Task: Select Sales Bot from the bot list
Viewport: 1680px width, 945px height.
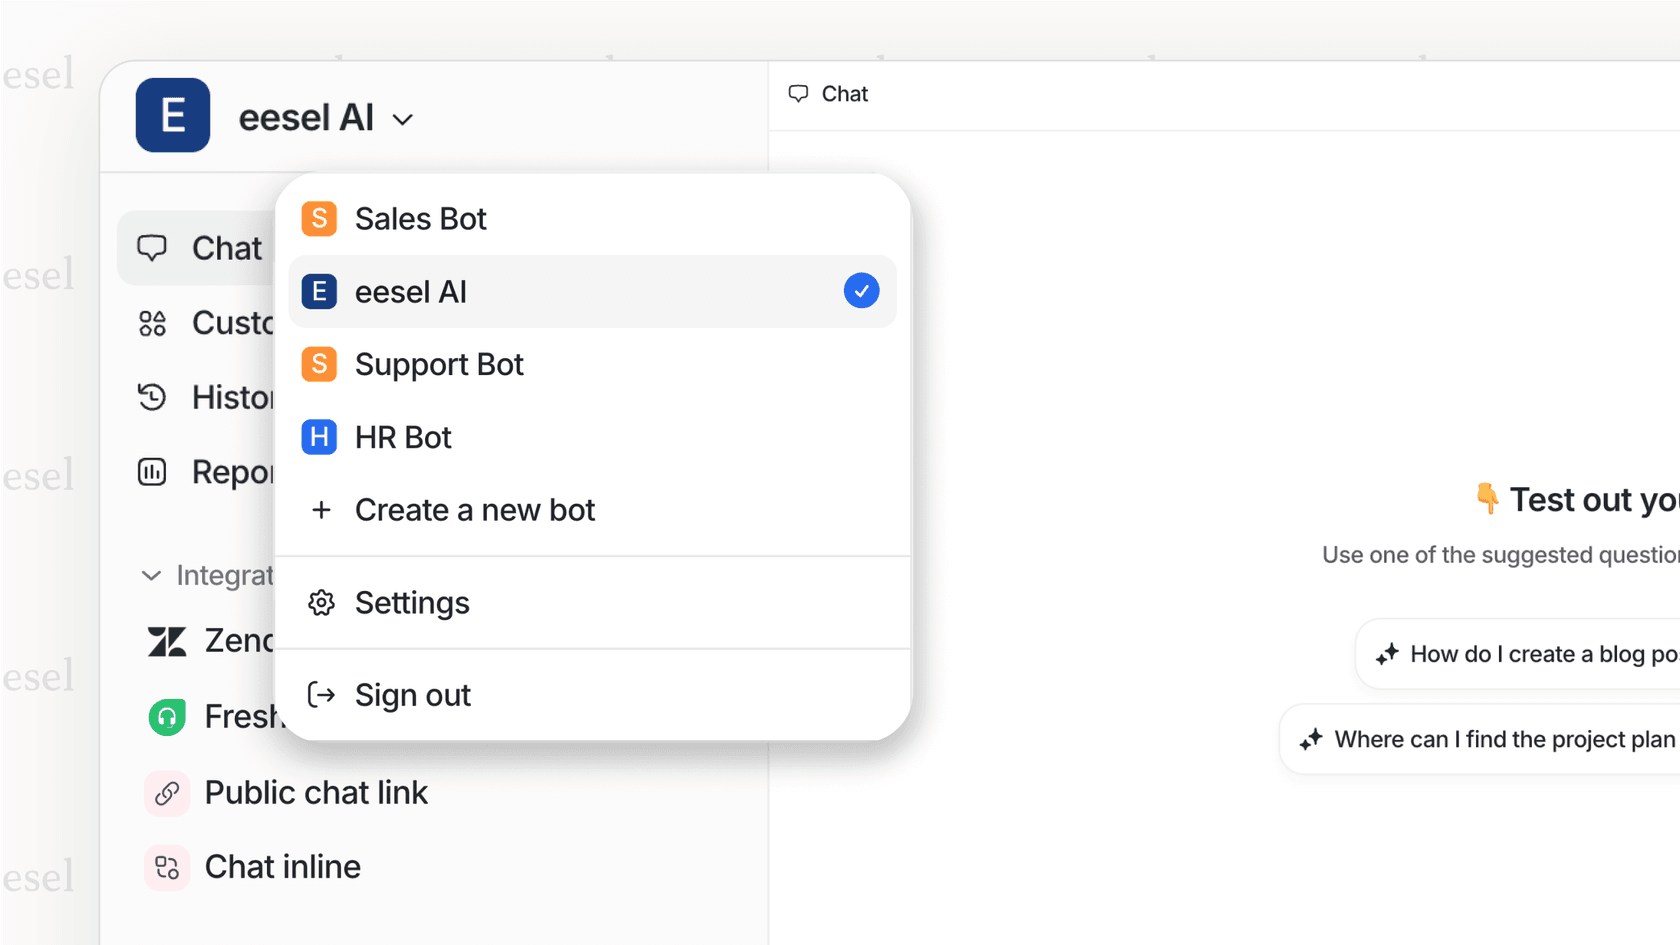Action: click(x=420, y=218)
